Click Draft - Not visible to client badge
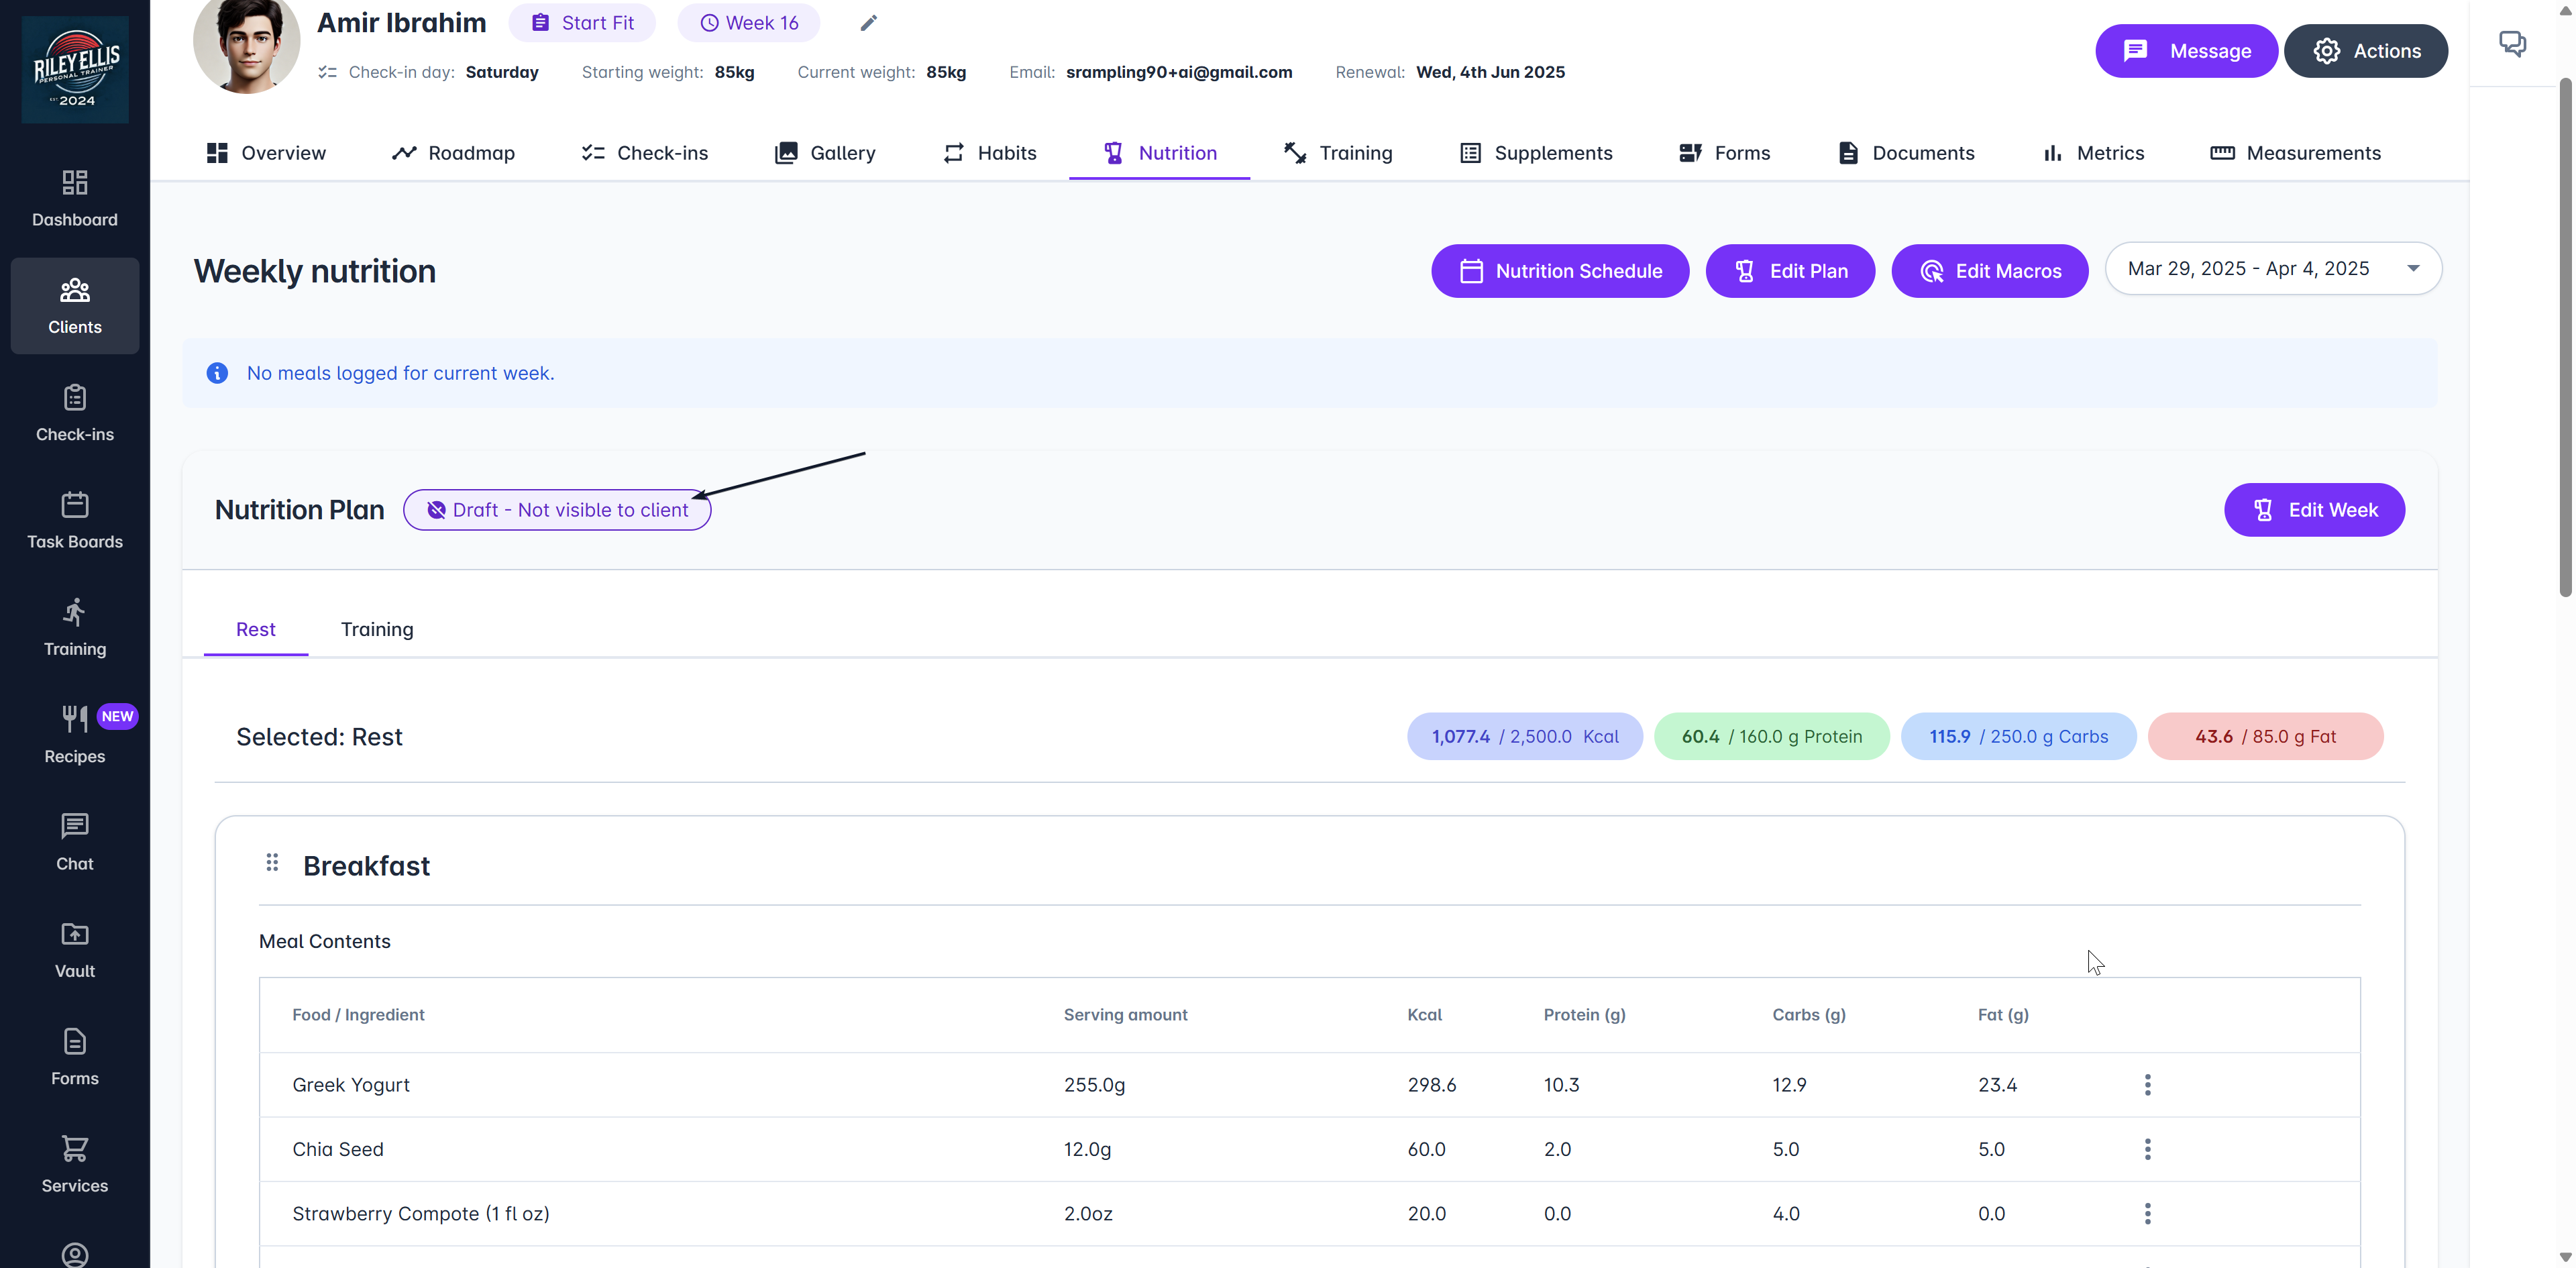Screen dimensions: 2576x1268 click(557, 510)
